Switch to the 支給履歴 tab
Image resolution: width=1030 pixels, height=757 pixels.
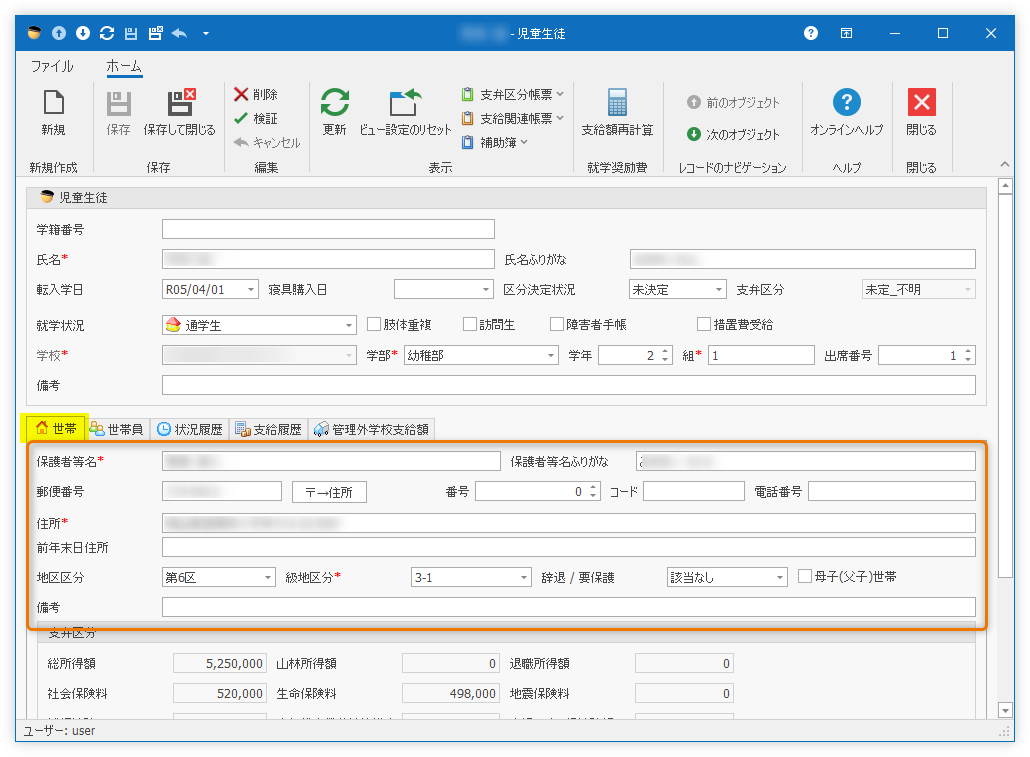tap(268, 429)
